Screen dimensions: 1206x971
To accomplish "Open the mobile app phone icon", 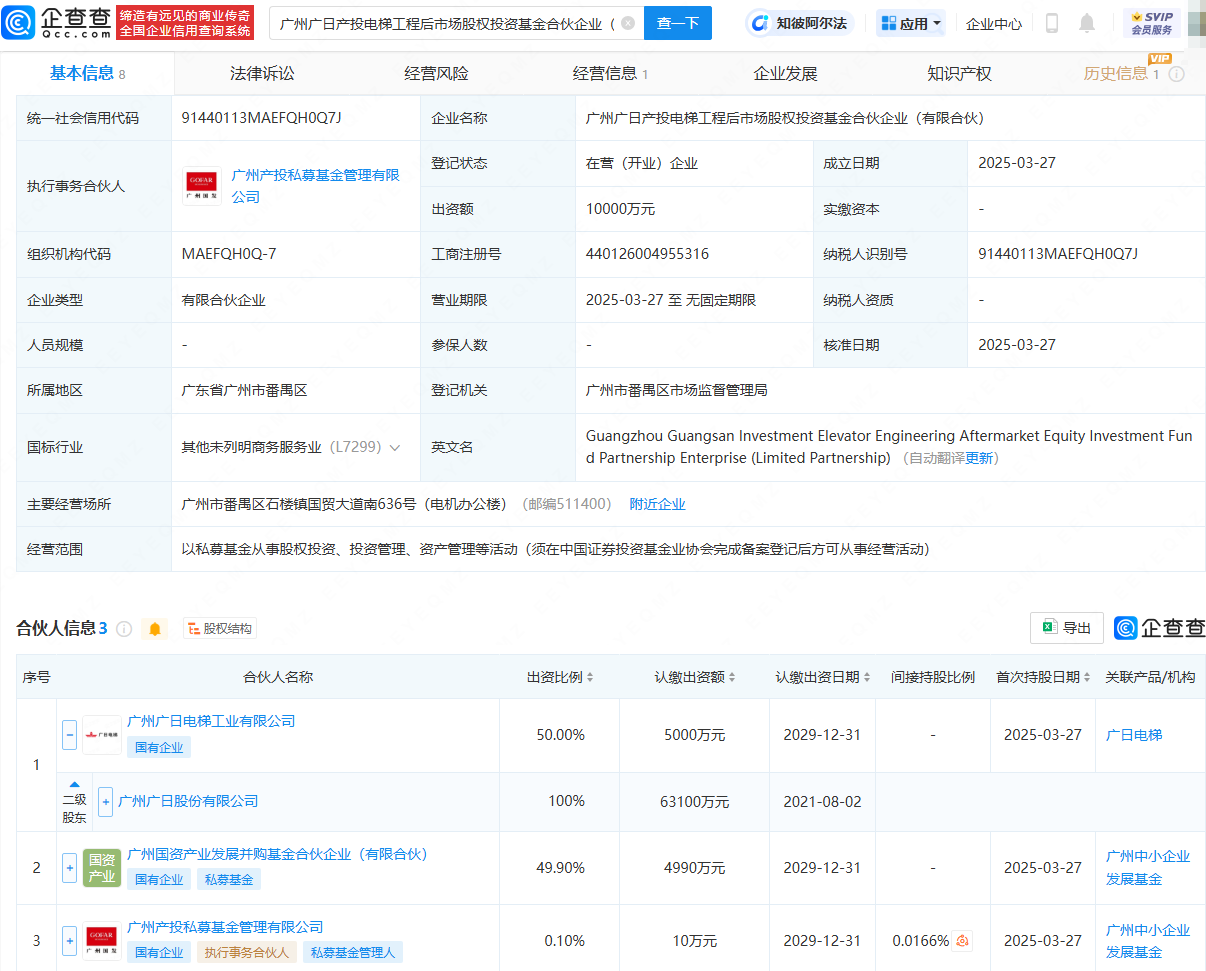I will (1051, 23).
